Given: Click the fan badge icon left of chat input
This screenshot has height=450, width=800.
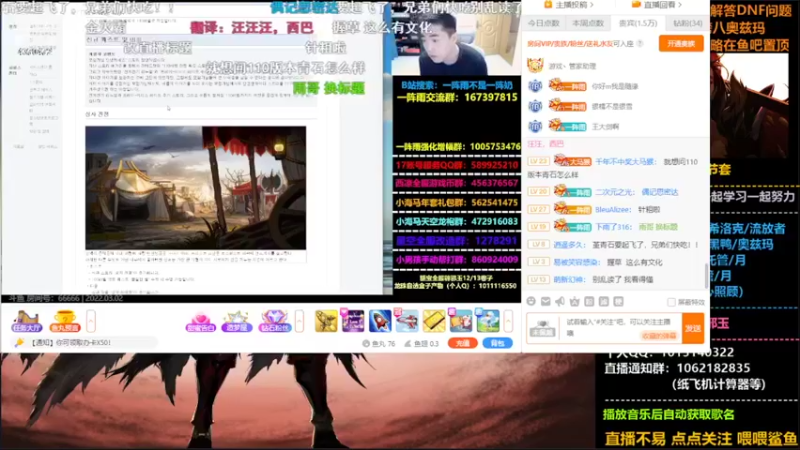Looking at the screenshot, I should [542, 328].
